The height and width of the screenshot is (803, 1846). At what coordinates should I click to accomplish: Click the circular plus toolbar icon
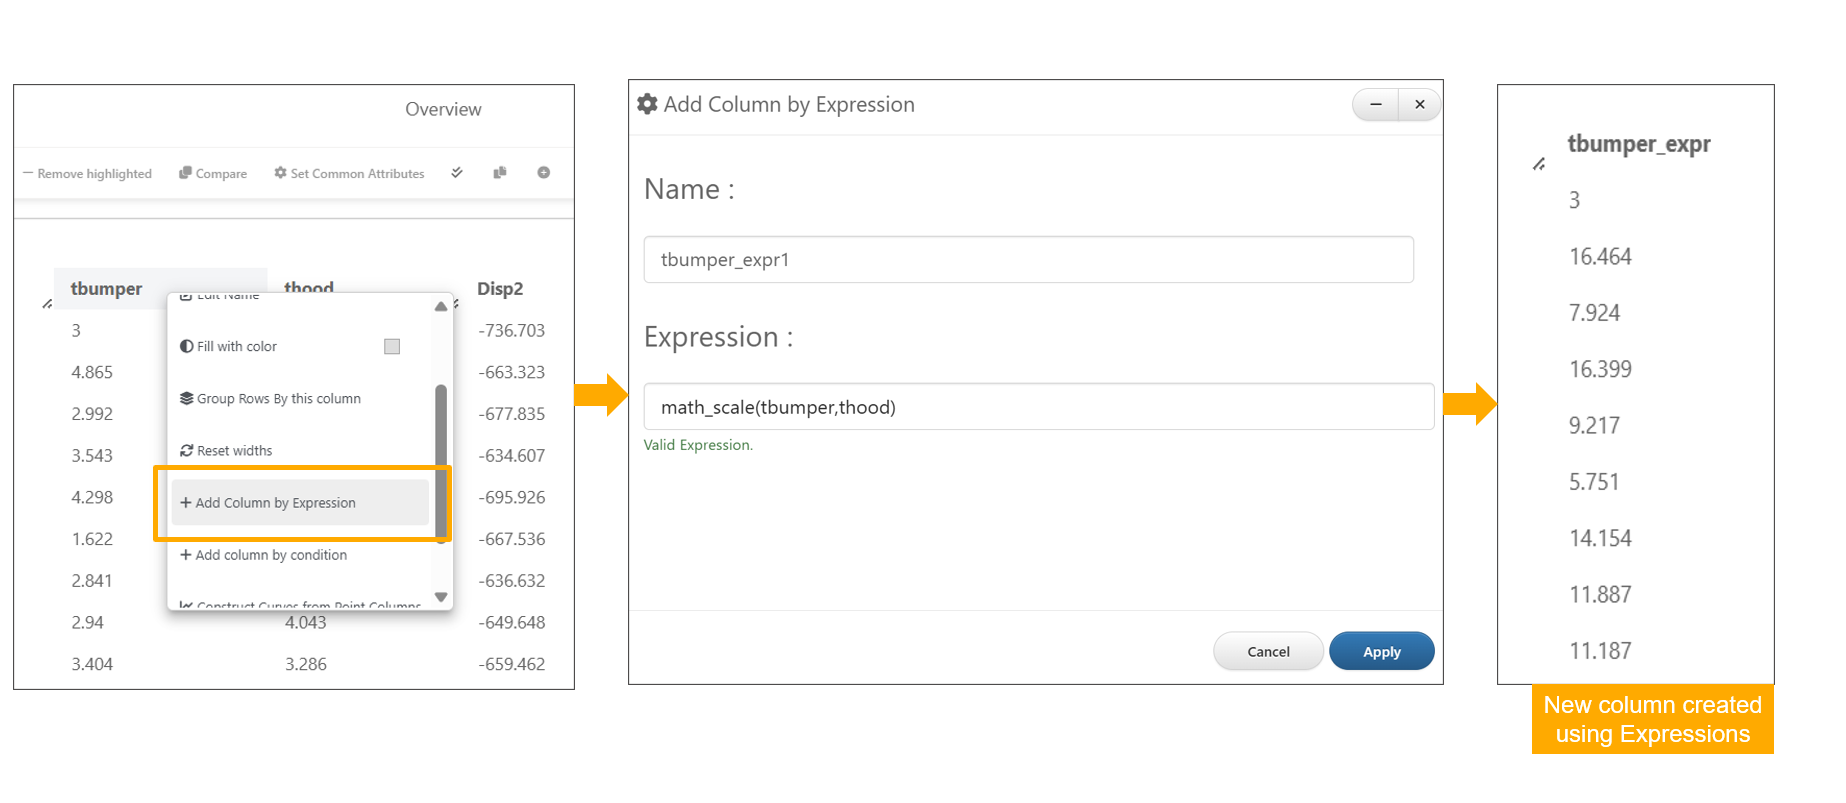pyautogui.click(x=544, y=173)
